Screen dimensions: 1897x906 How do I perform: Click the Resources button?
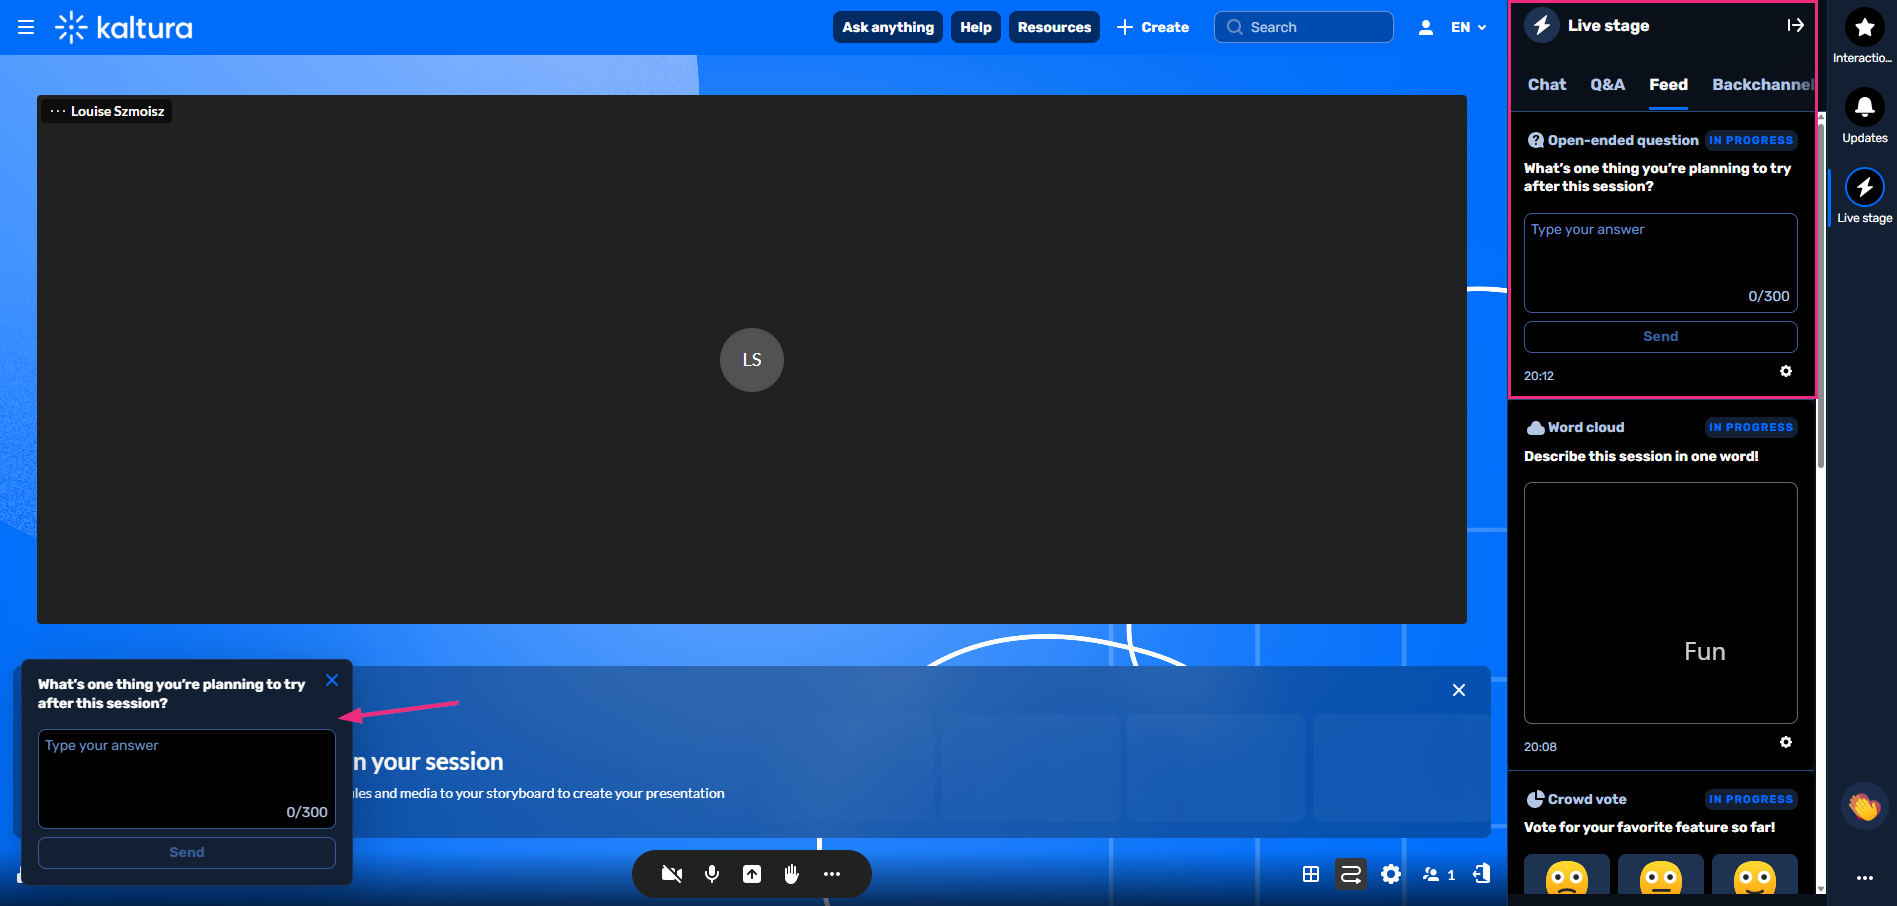coord(1054,28)
